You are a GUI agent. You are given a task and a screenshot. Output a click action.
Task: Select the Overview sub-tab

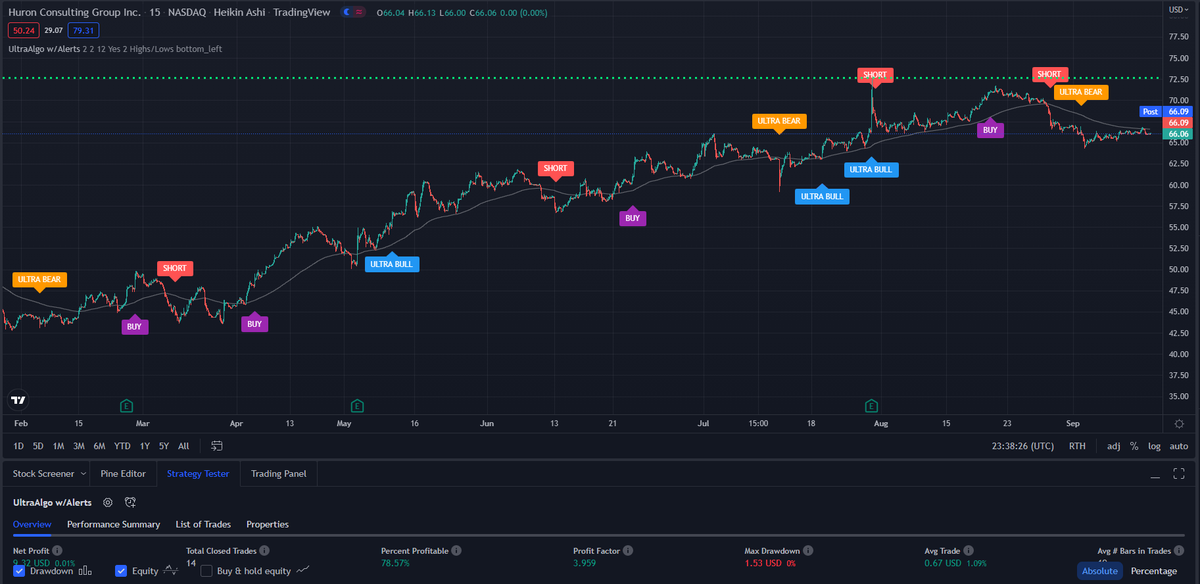pyautogui.click(x=32, y=524)
